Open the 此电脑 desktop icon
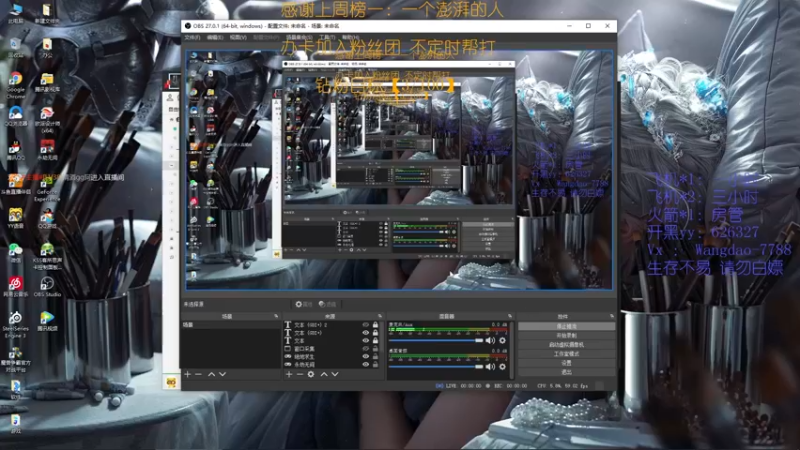Image resolution: width=800 pixels, height=450 pixels. coord(15,14)
